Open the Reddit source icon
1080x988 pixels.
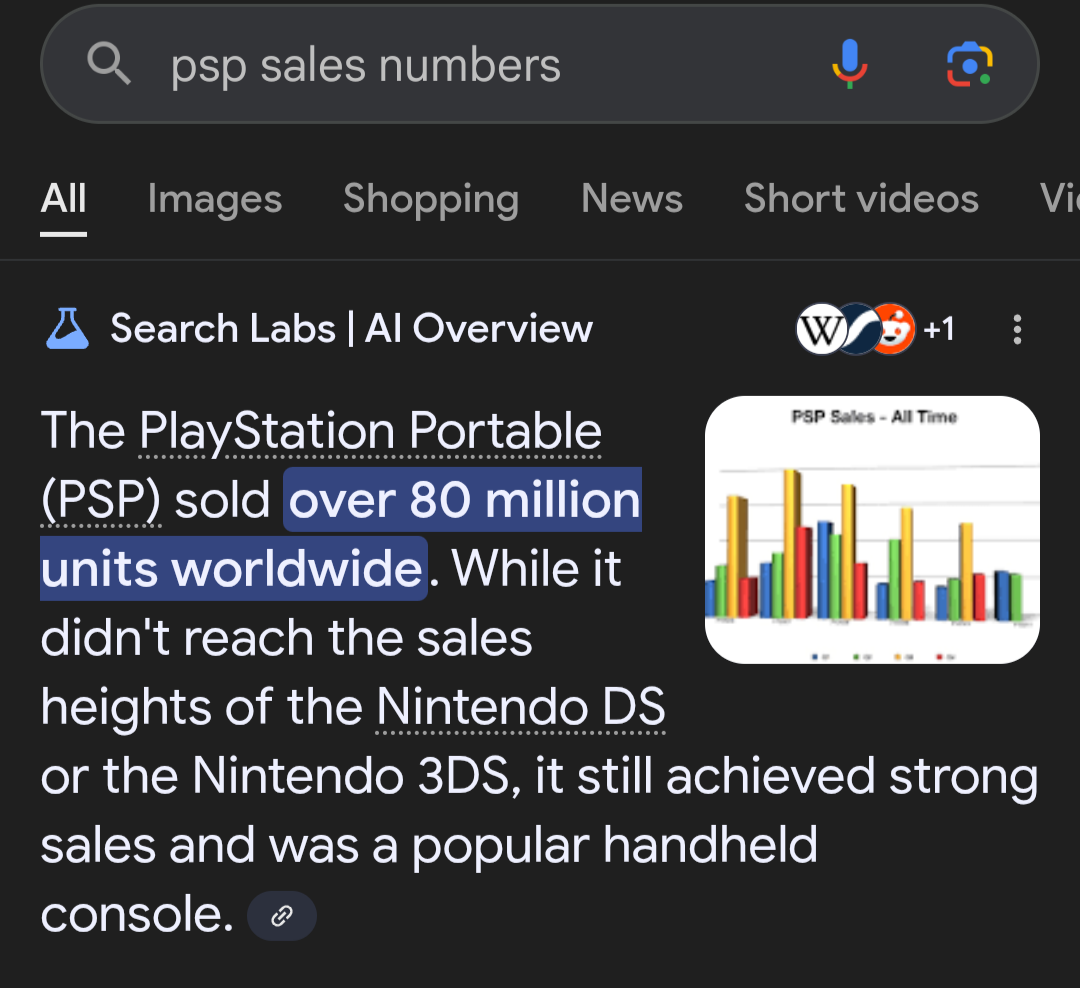point(893,329)
